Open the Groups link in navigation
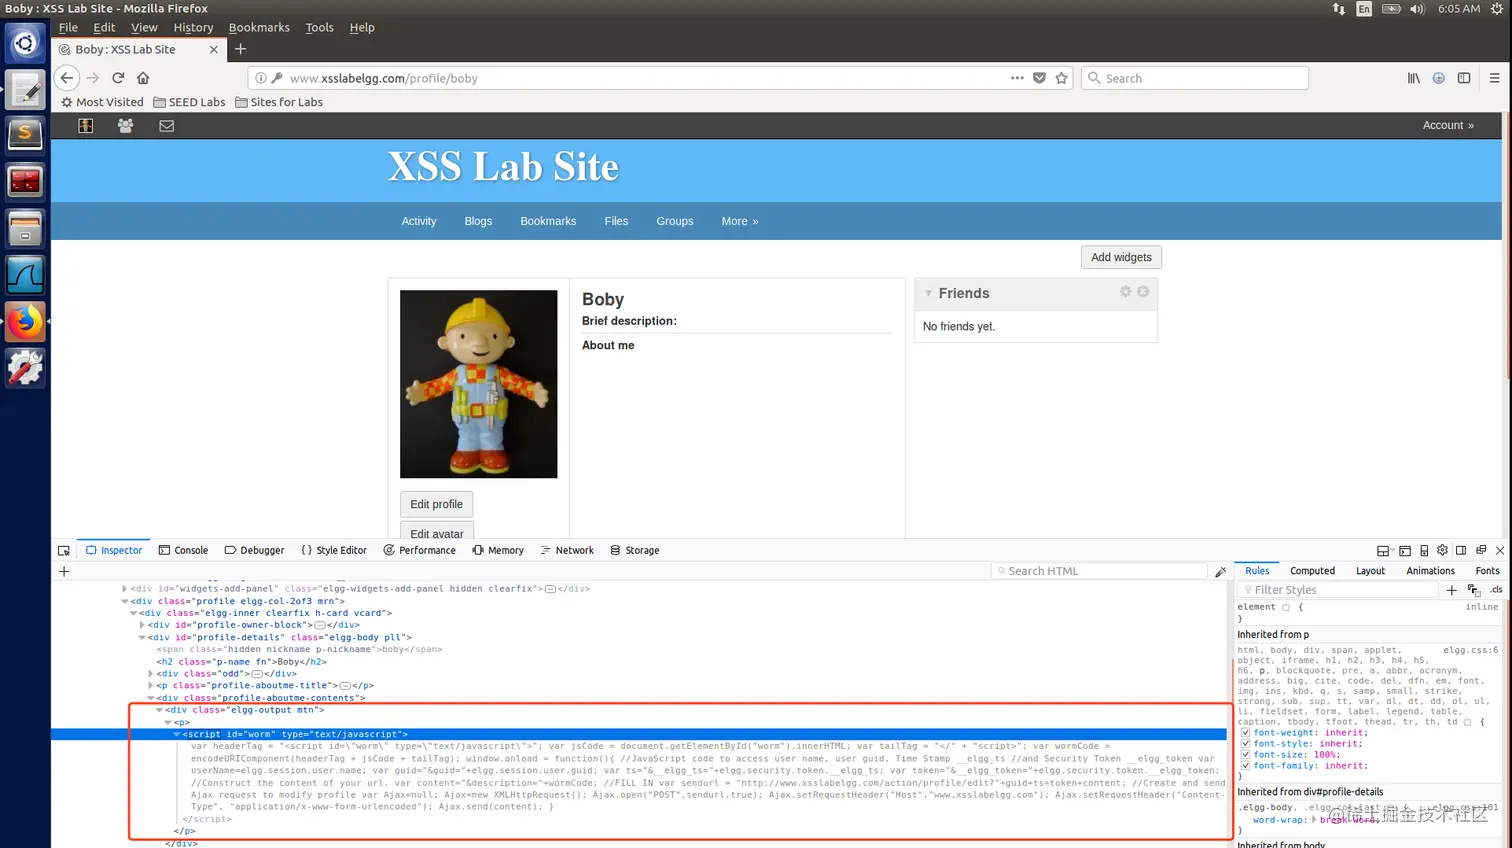 [x=675, y=221]
